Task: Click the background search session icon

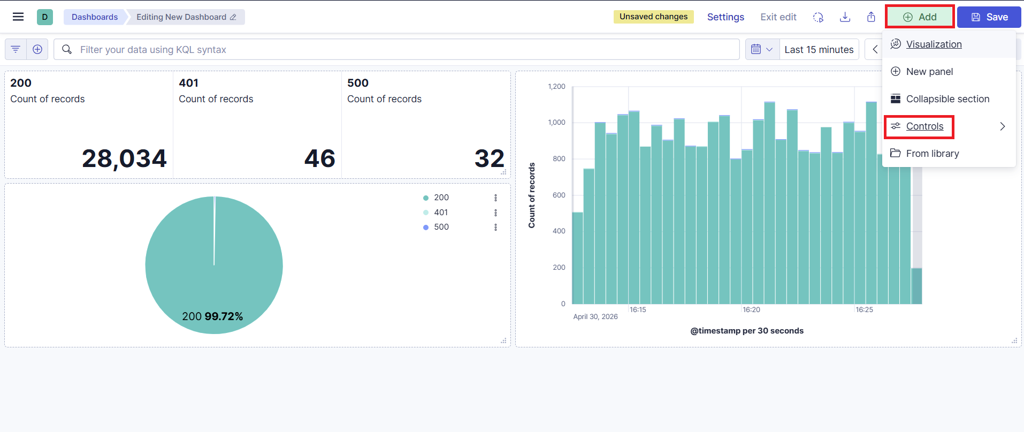Action: coord(818,17)
